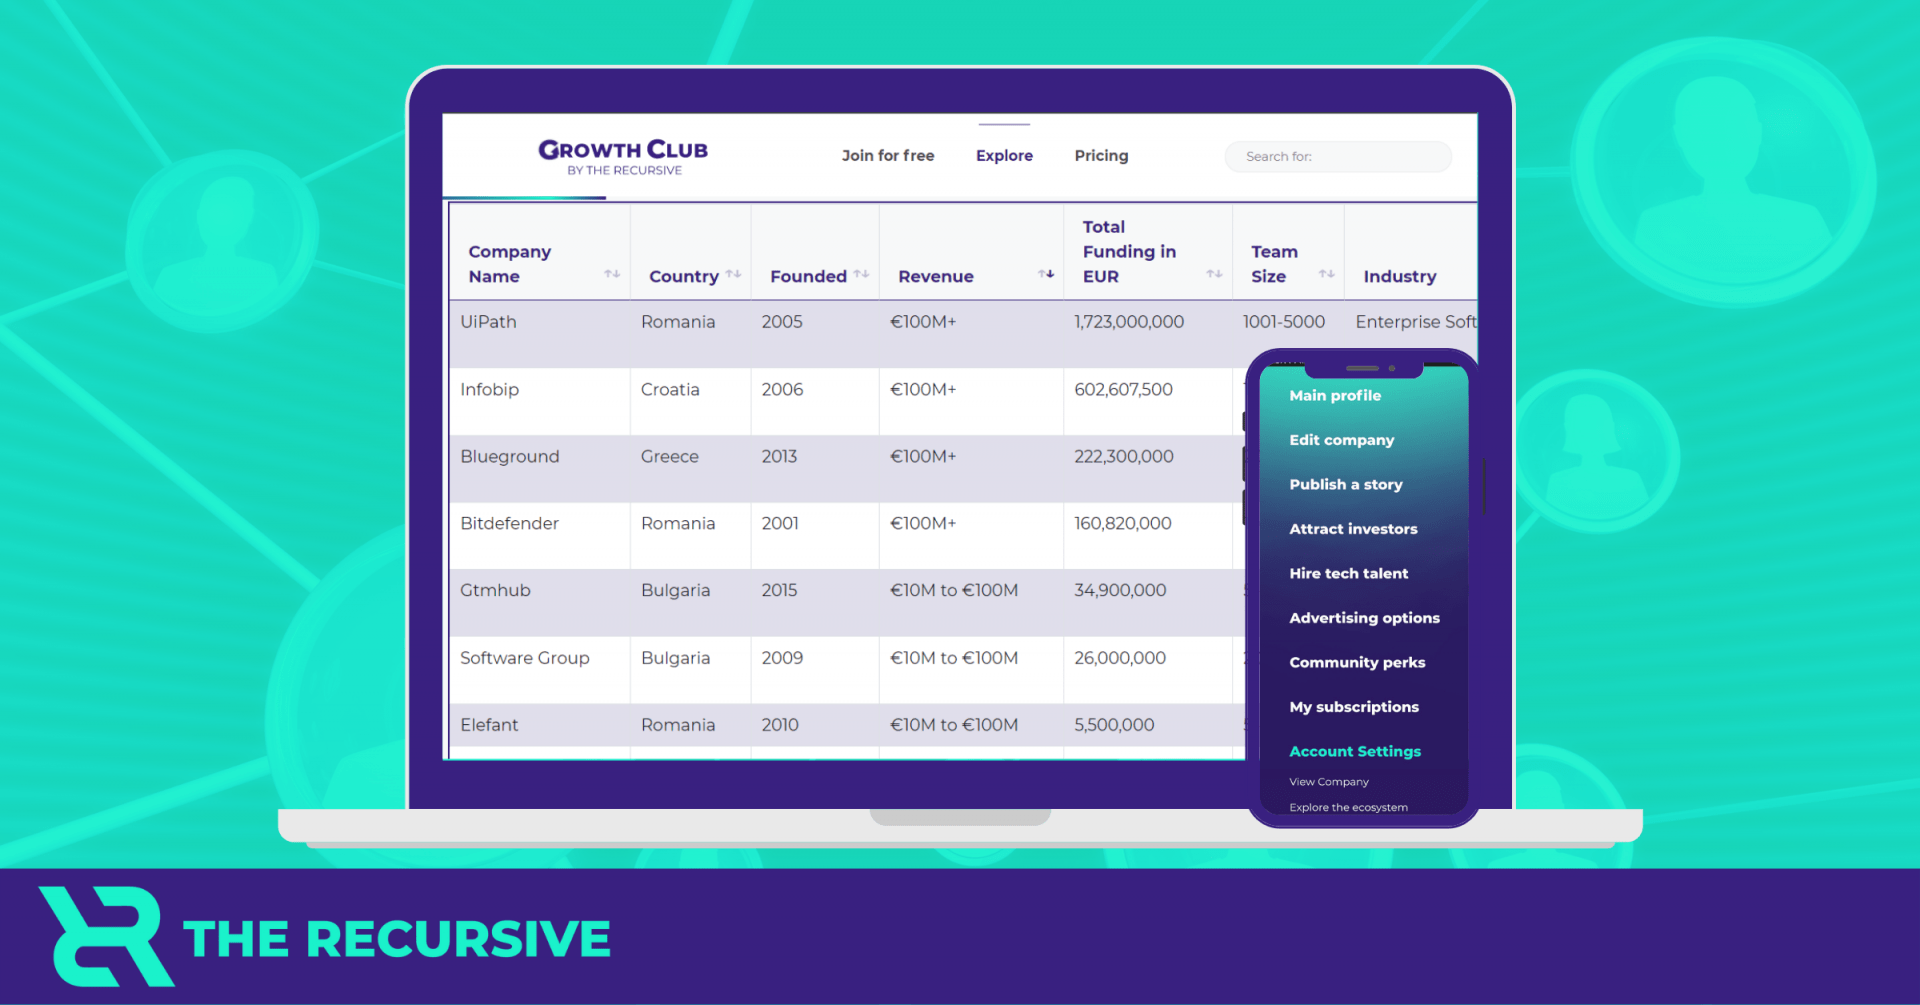Open Account Settings in phone menu

[1355, 751]
